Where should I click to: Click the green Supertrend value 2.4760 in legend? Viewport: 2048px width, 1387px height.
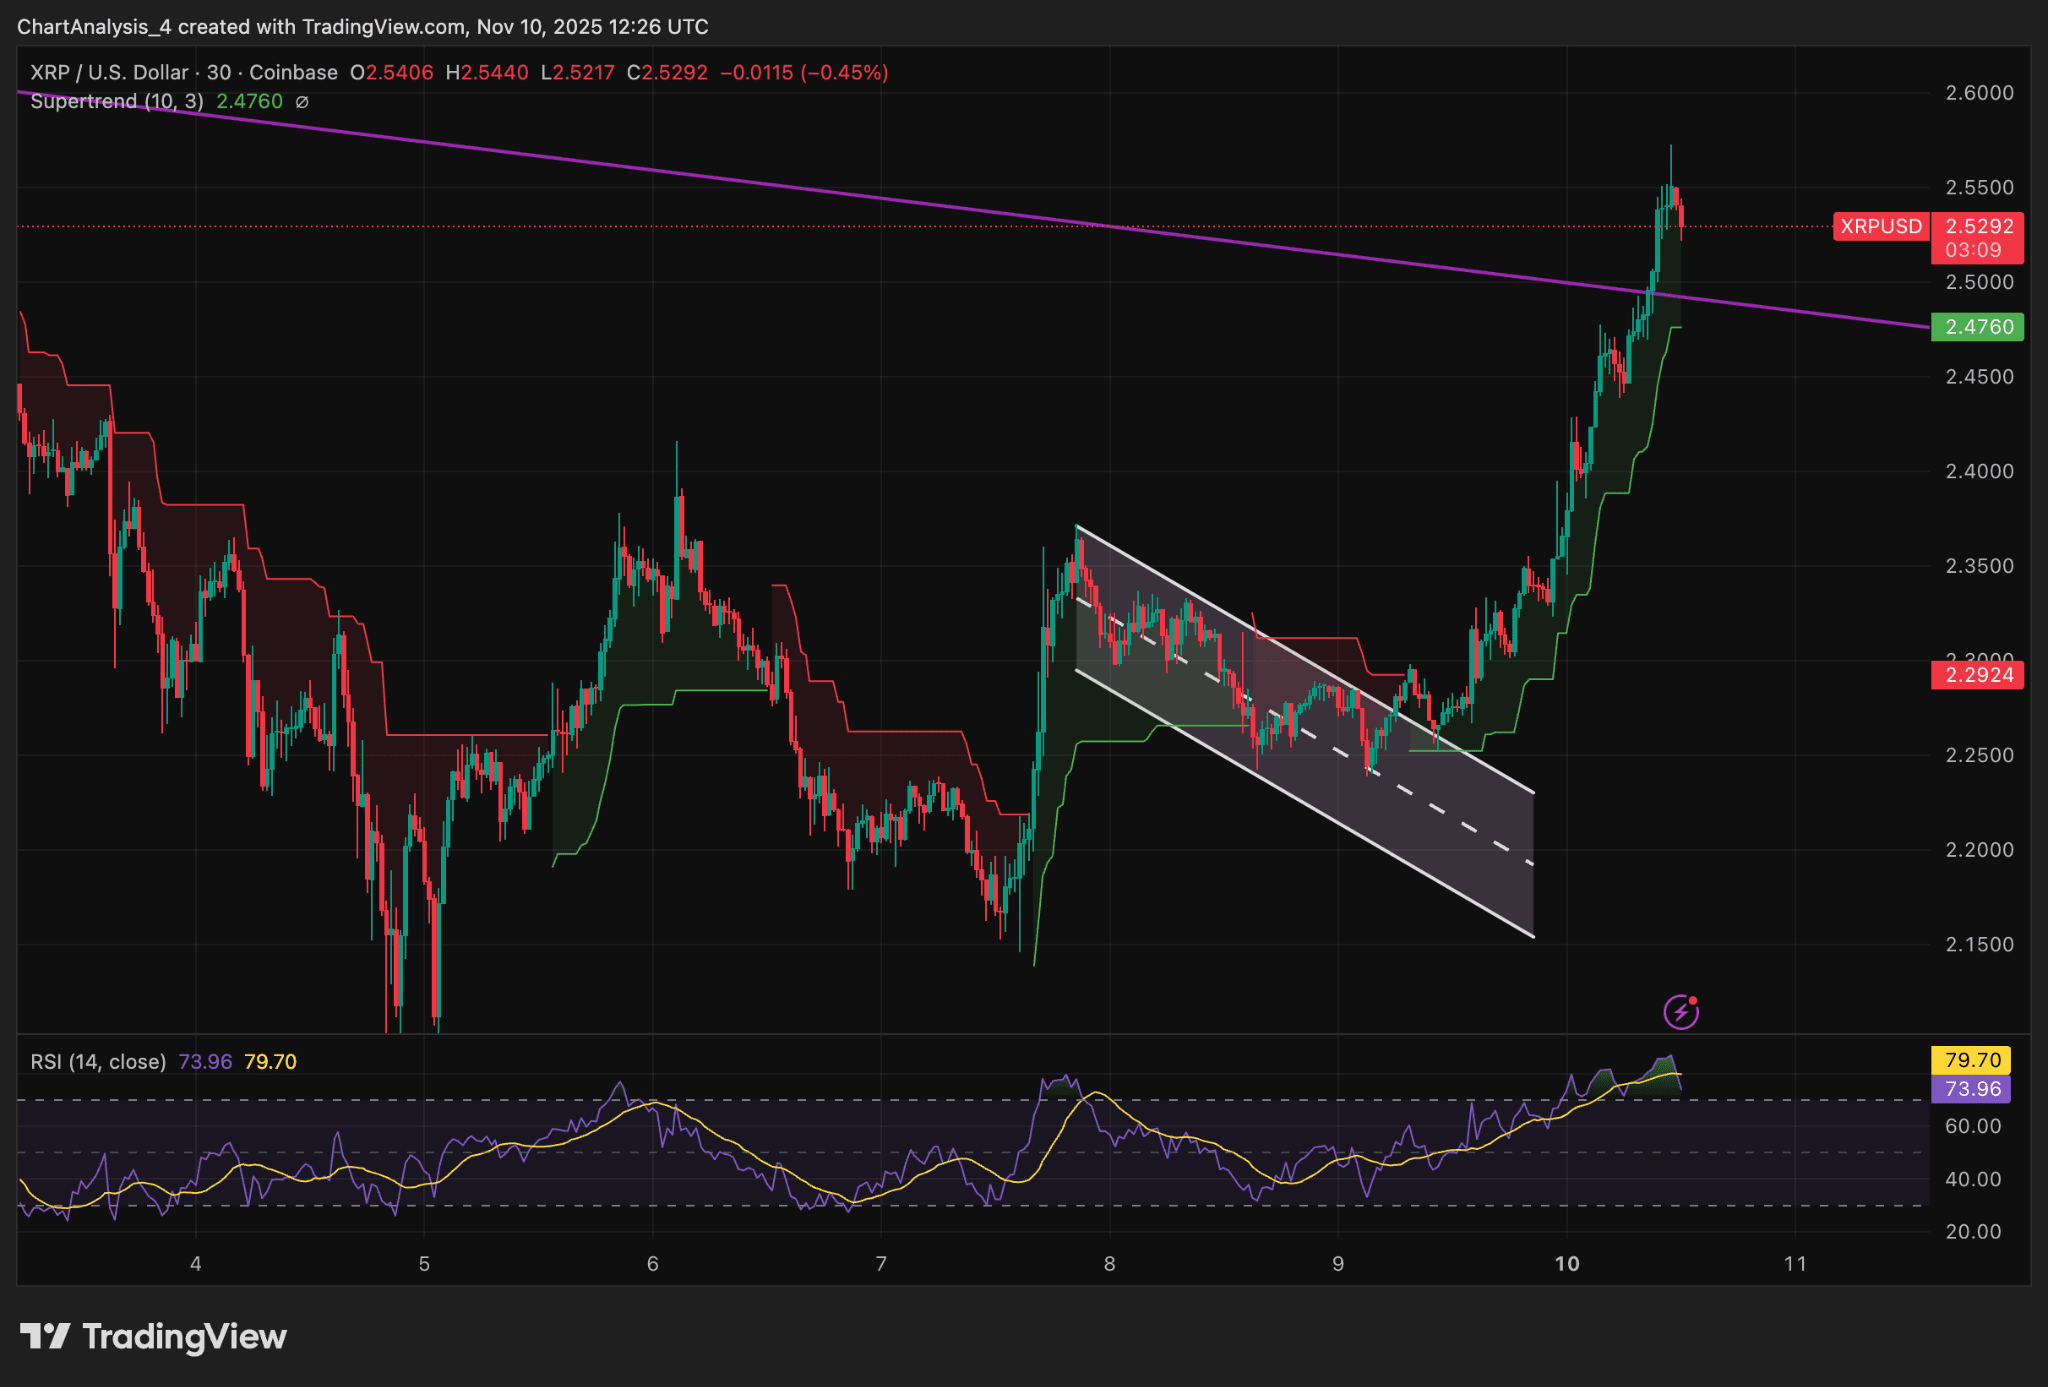pos(249,102)
